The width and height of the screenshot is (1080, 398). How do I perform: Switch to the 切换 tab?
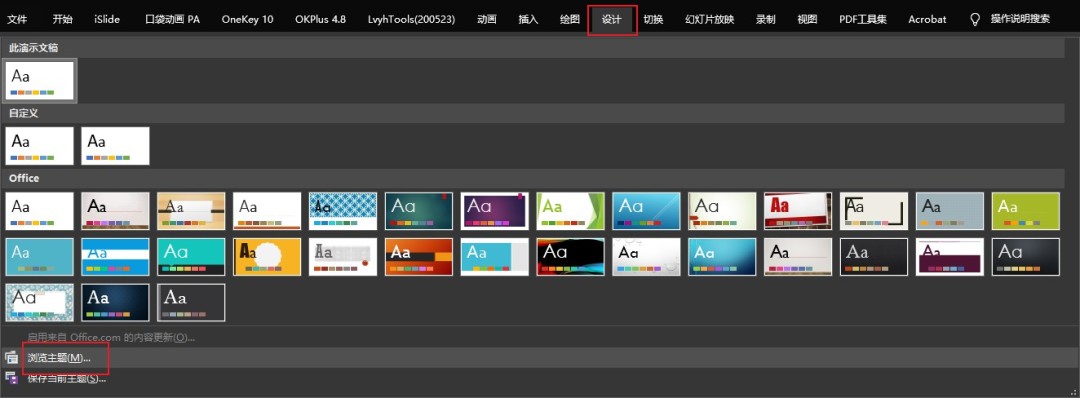tap(653, 19)
